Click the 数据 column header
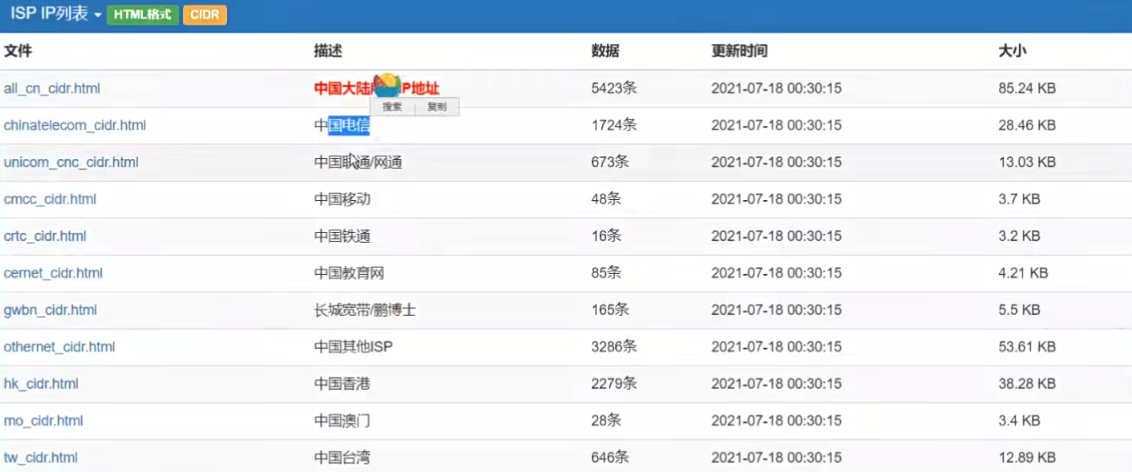The height and width of the screenshot is (472, 1132). point(605,51)
